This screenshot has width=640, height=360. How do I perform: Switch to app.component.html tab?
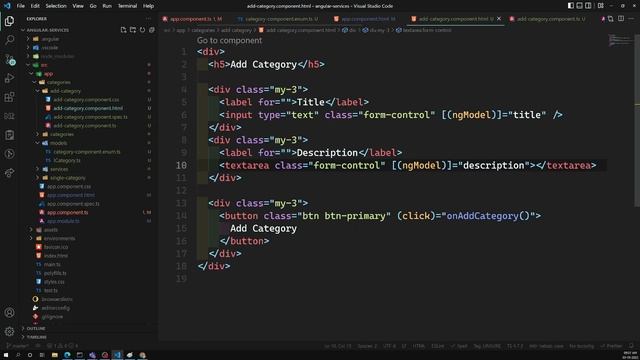click(x=365, y=19)
